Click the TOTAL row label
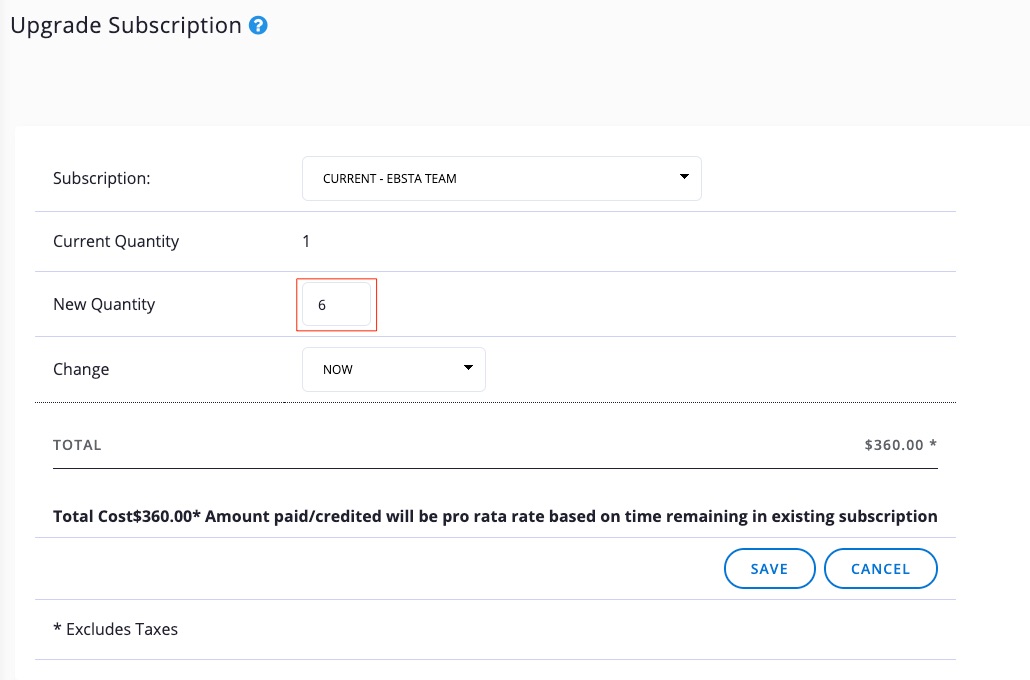 click(77, 445)
